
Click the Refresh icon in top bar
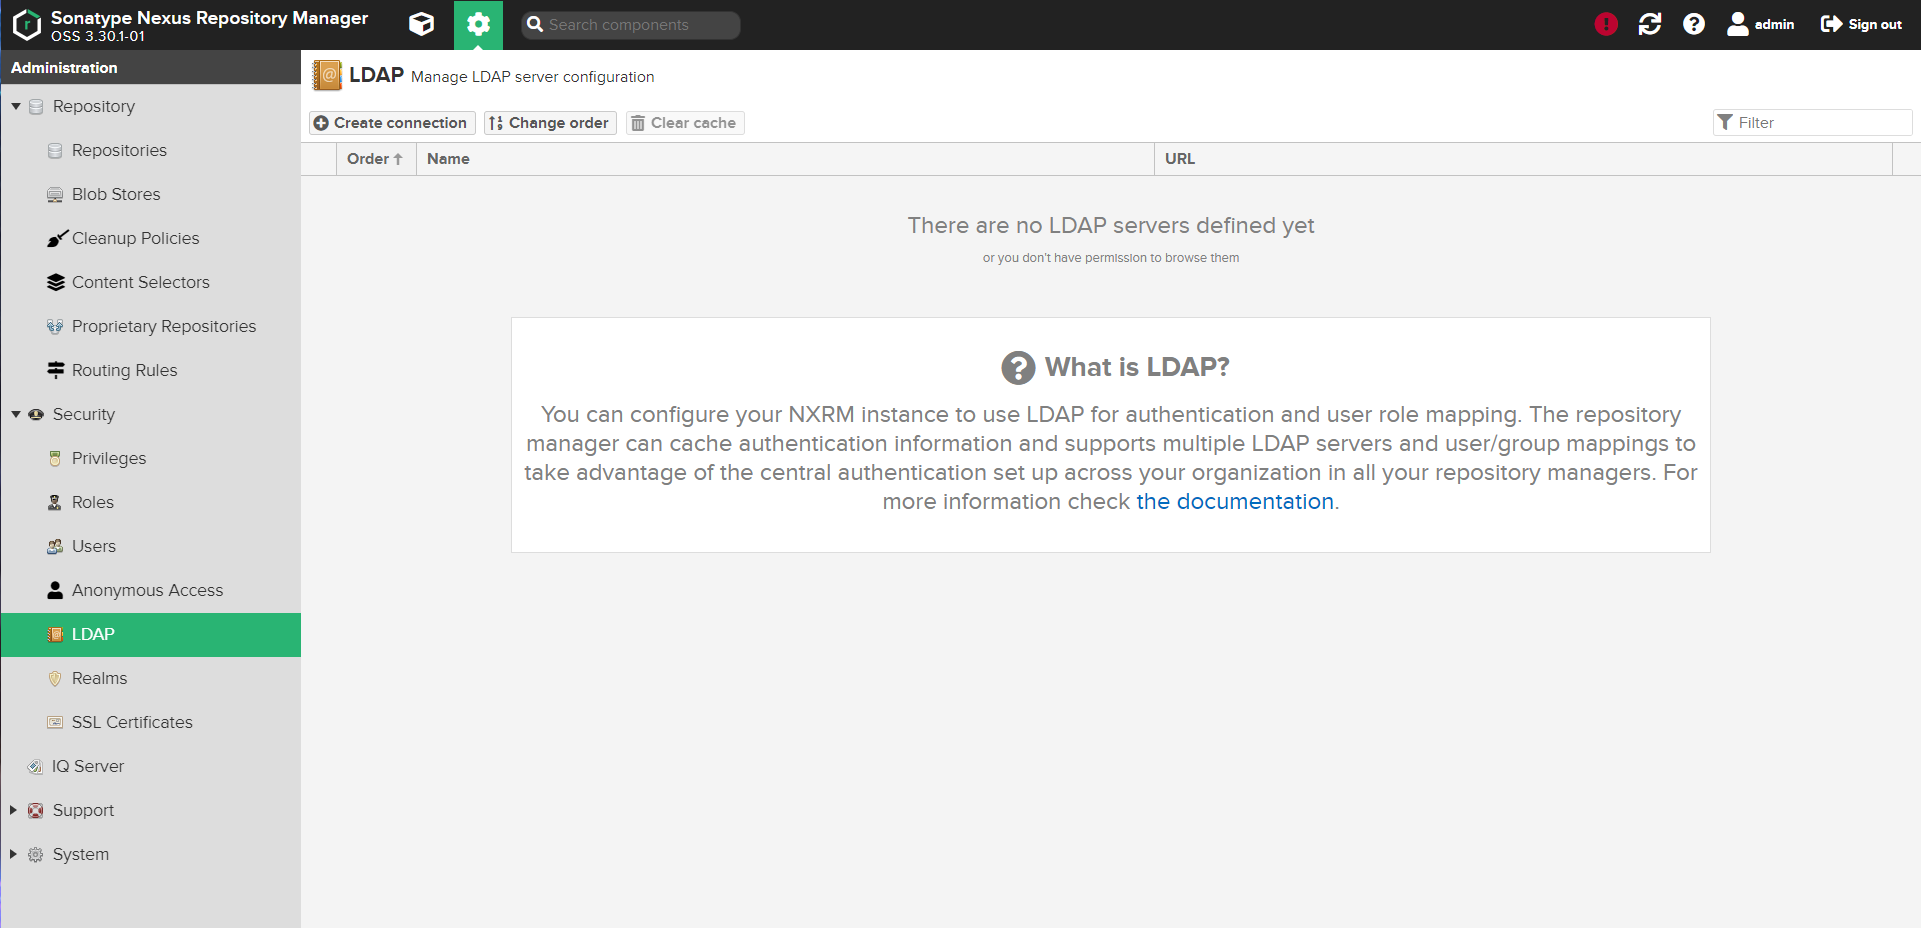1650,24
